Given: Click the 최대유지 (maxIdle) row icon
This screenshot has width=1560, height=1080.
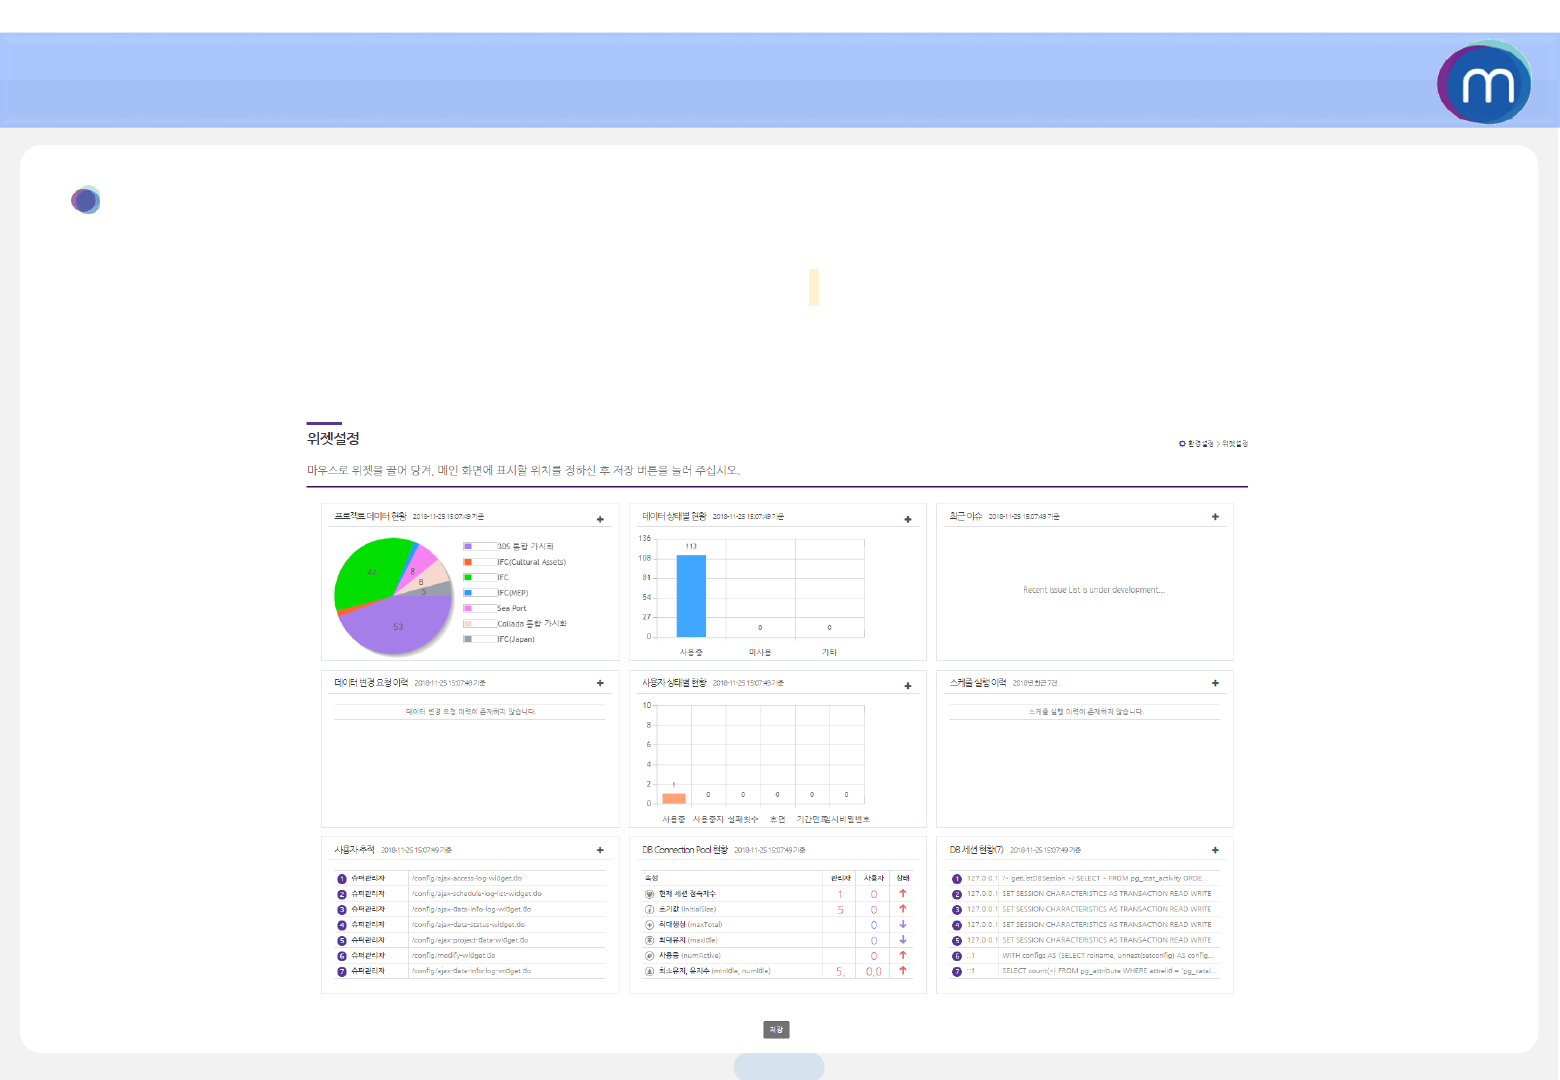Looking at the screenshot, I should point(649,940).
